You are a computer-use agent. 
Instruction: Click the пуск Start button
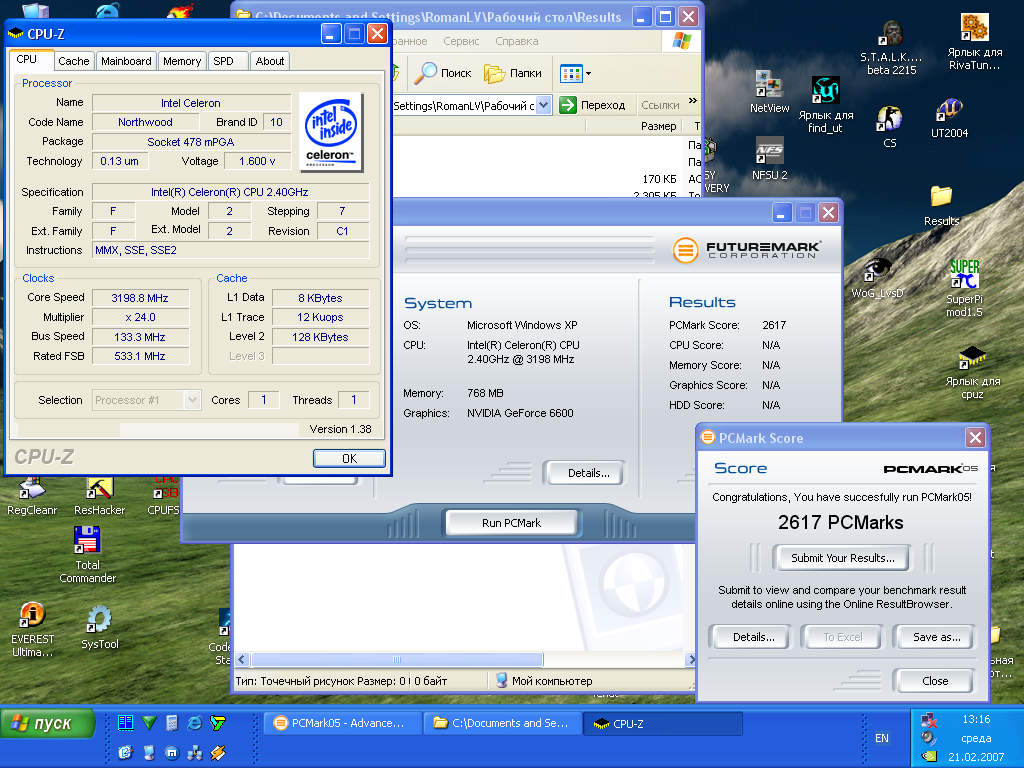48,723
